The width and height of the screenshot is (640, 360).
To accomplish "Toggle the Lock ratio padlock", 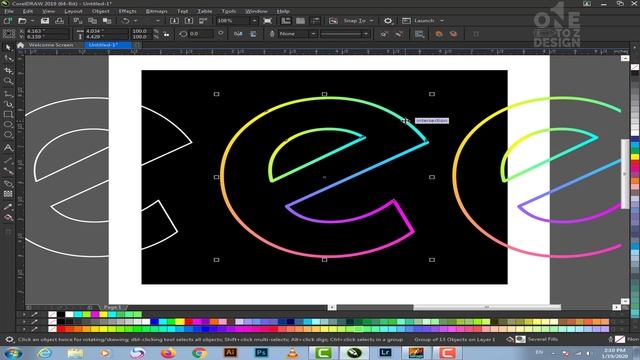I will pos(167,34).
